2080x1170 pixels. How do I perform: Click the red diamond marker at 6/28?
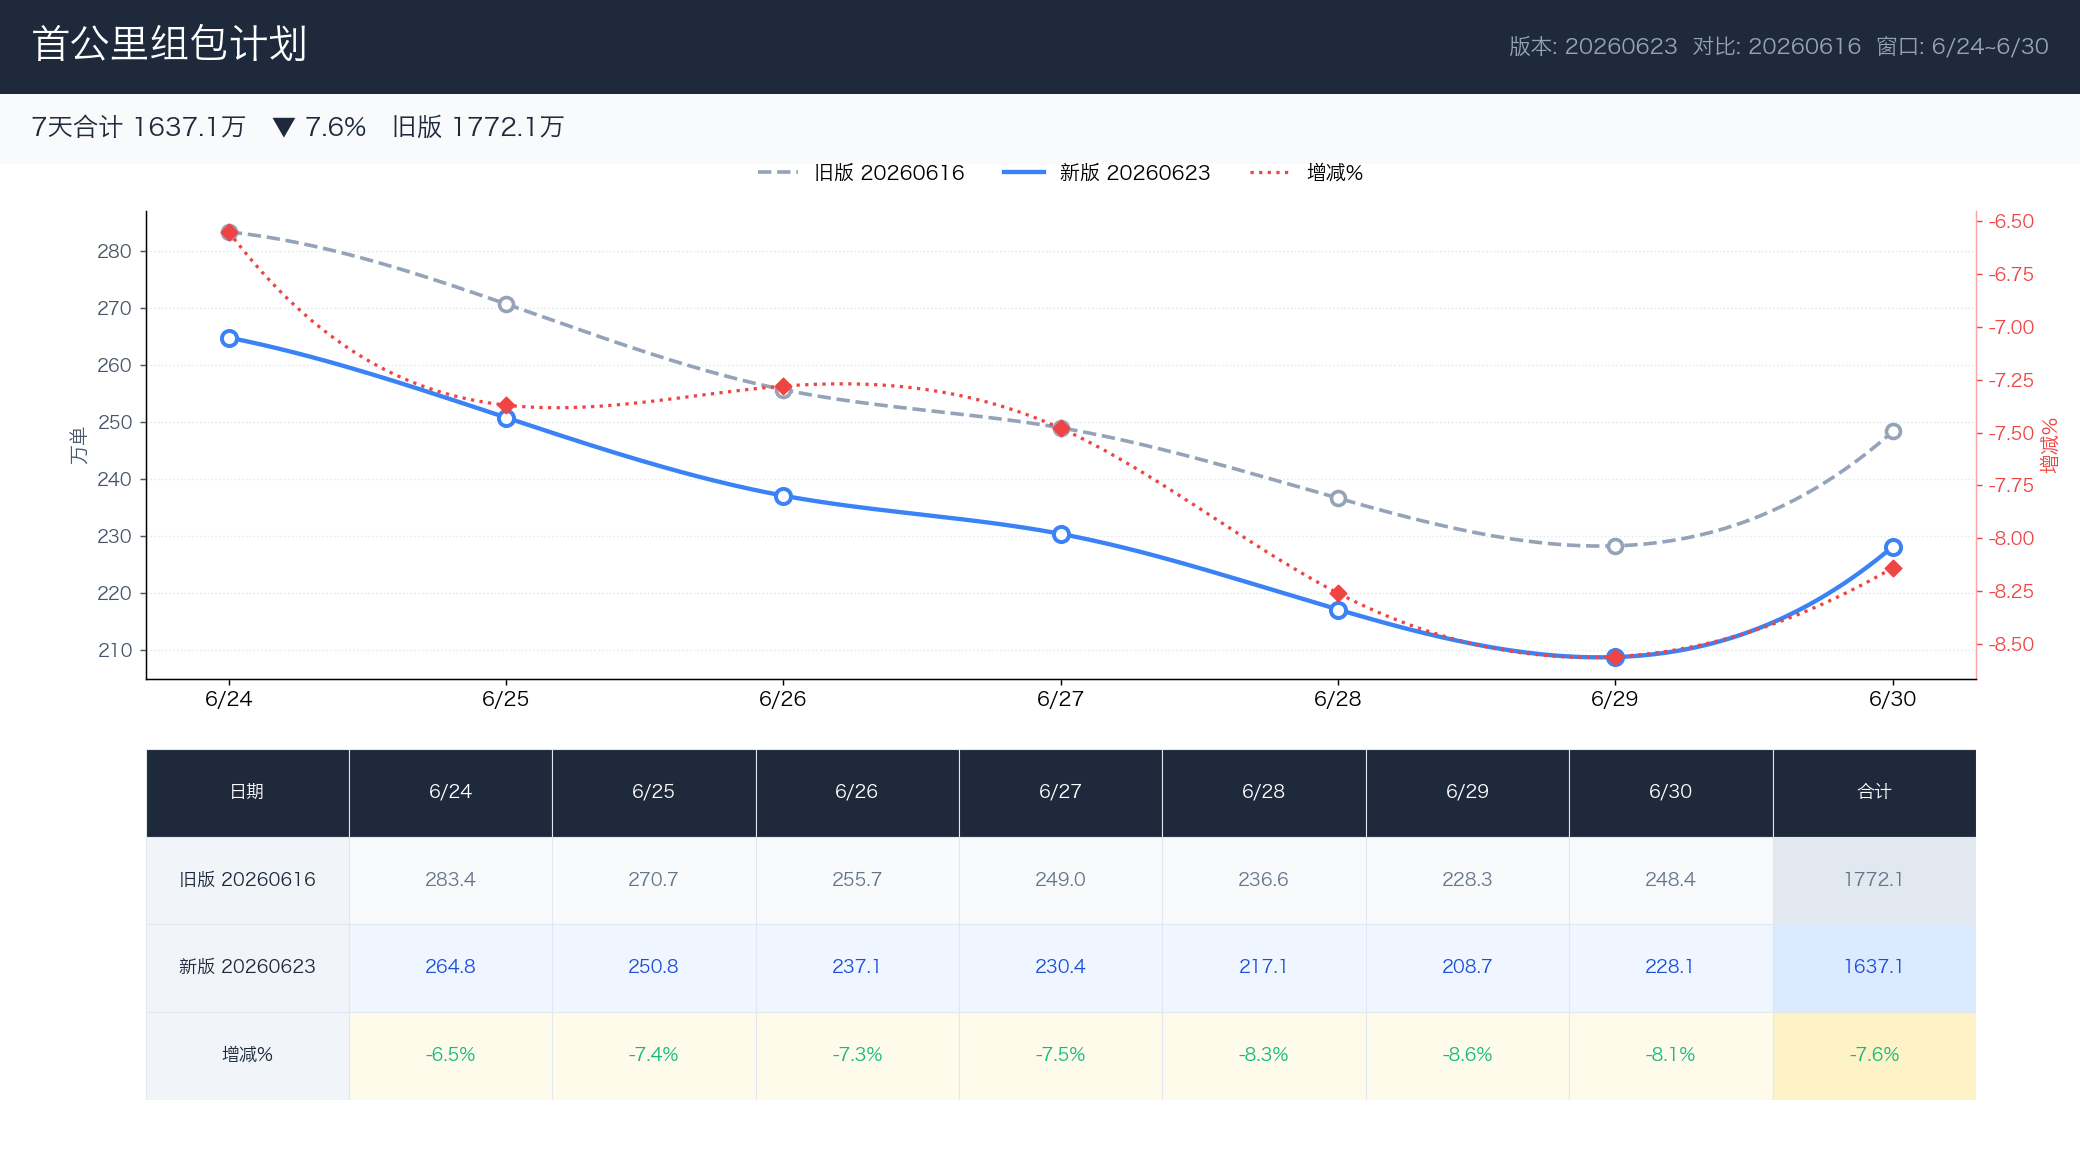coord(1338,593)
